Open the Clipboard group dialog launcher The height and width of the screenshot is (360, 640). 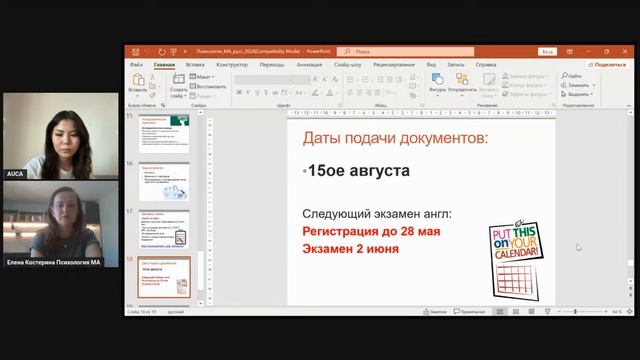click(x=163, y=105)
